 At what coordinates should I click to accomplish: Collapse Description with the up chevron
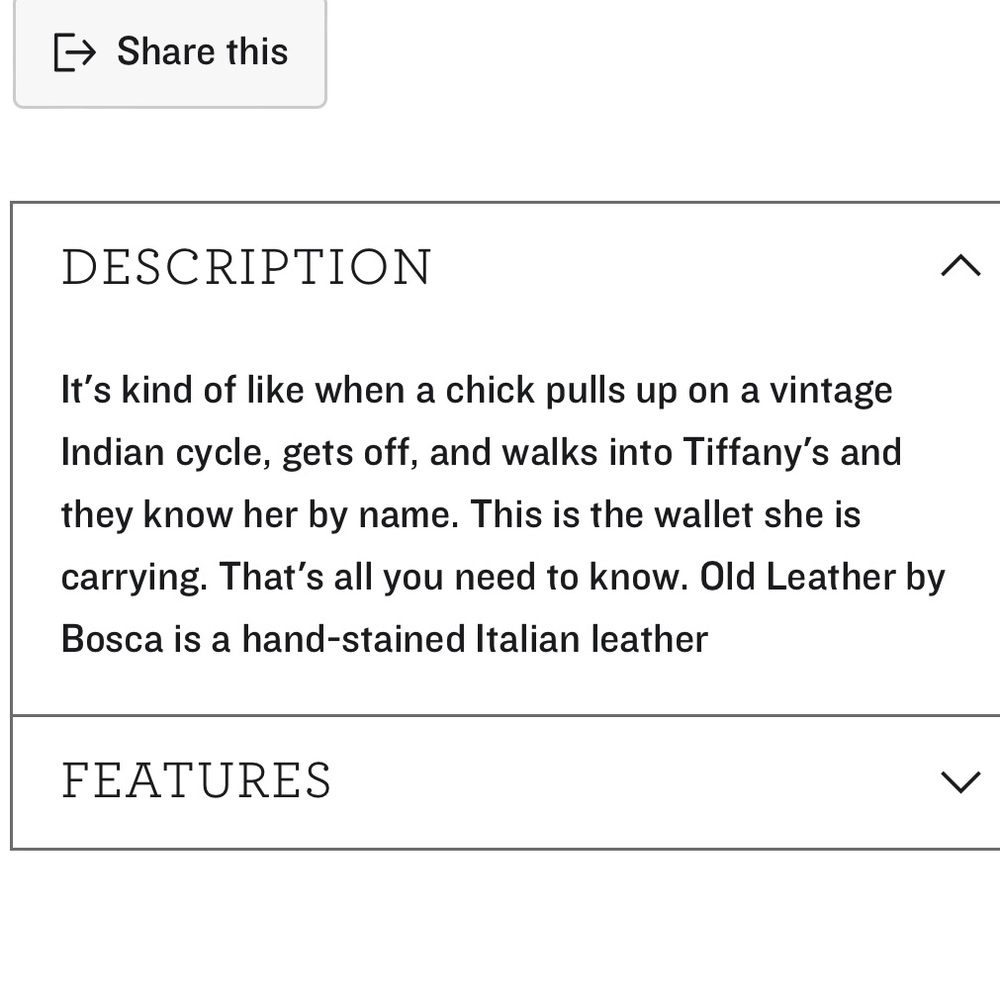tap(961, 266)
